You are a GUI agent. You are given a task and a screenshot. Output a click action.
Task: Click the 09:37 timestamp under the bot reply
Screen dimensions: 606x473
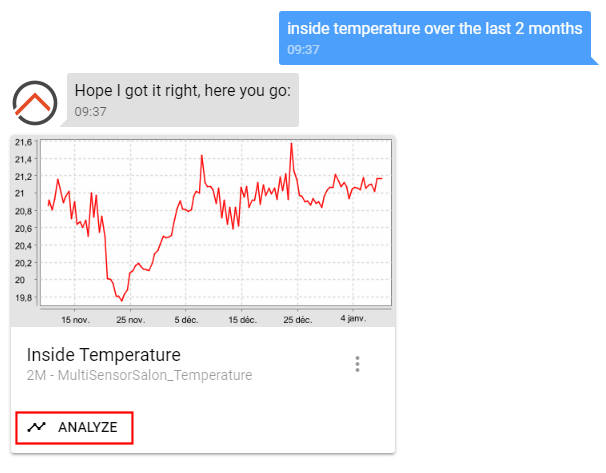pos(91,111)
